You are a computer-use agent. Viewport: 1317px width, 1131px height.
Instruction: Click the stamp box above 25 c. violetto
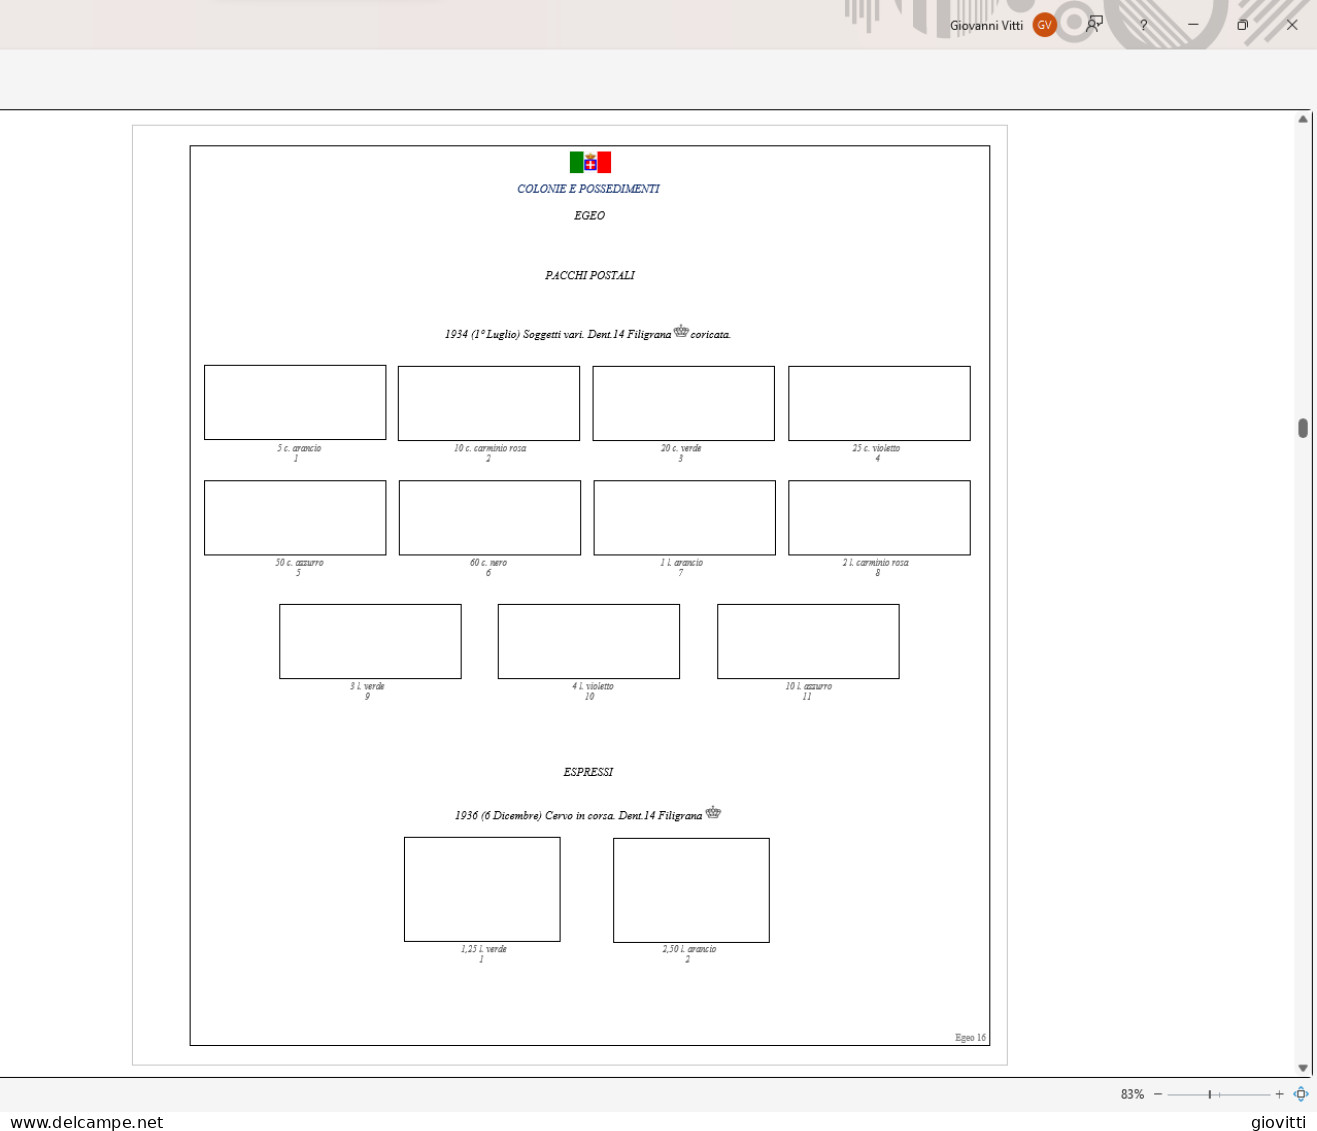[x=879, y=403]
